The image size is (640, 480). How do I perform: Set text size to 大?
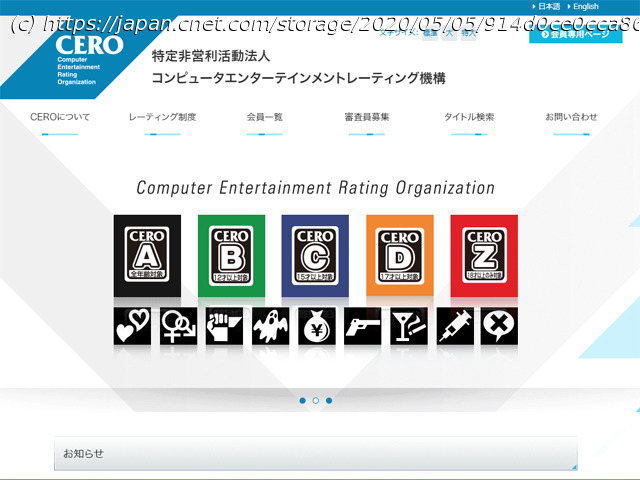click(x=449, y=33)
